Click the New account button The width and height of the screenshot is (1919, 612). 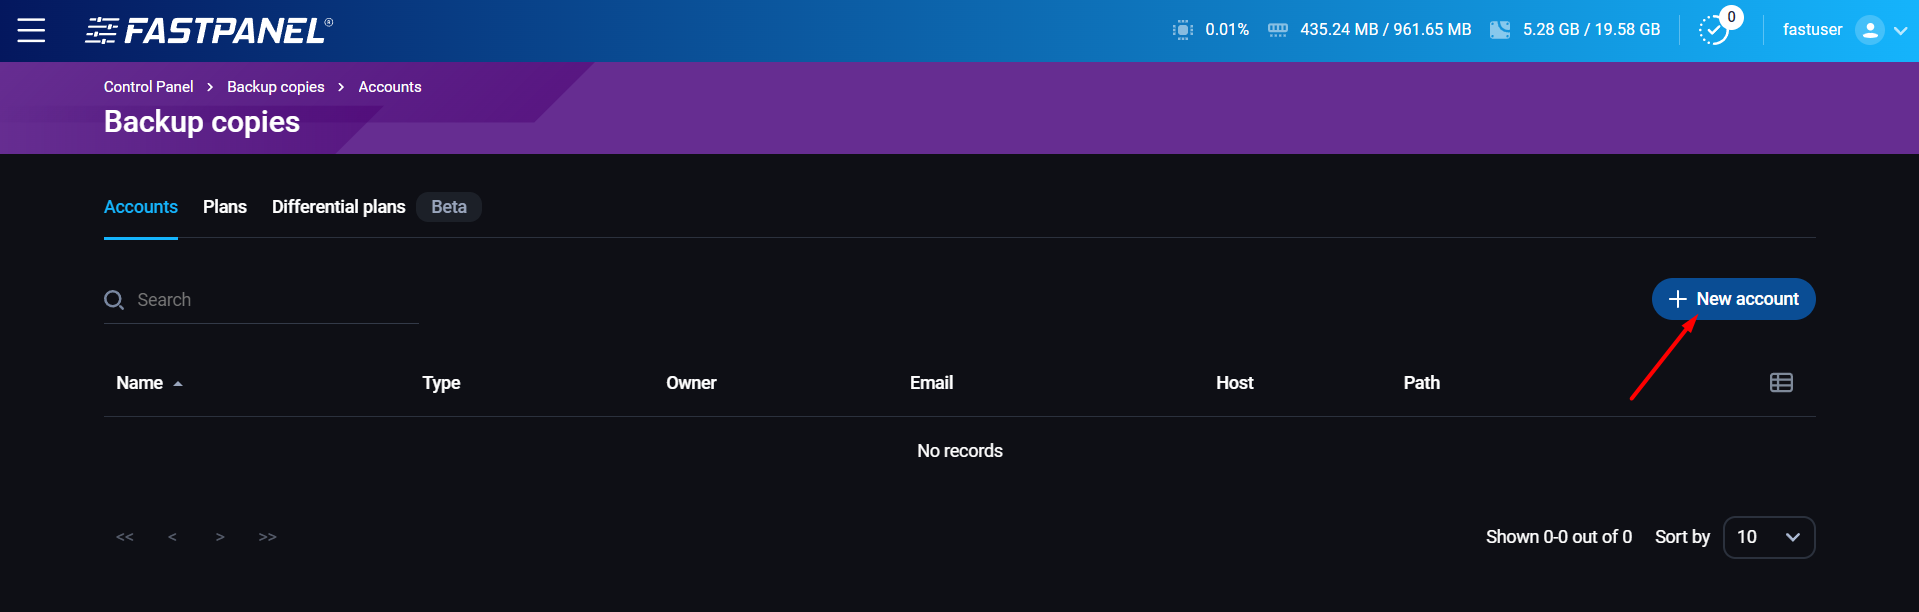point(1732,299)
